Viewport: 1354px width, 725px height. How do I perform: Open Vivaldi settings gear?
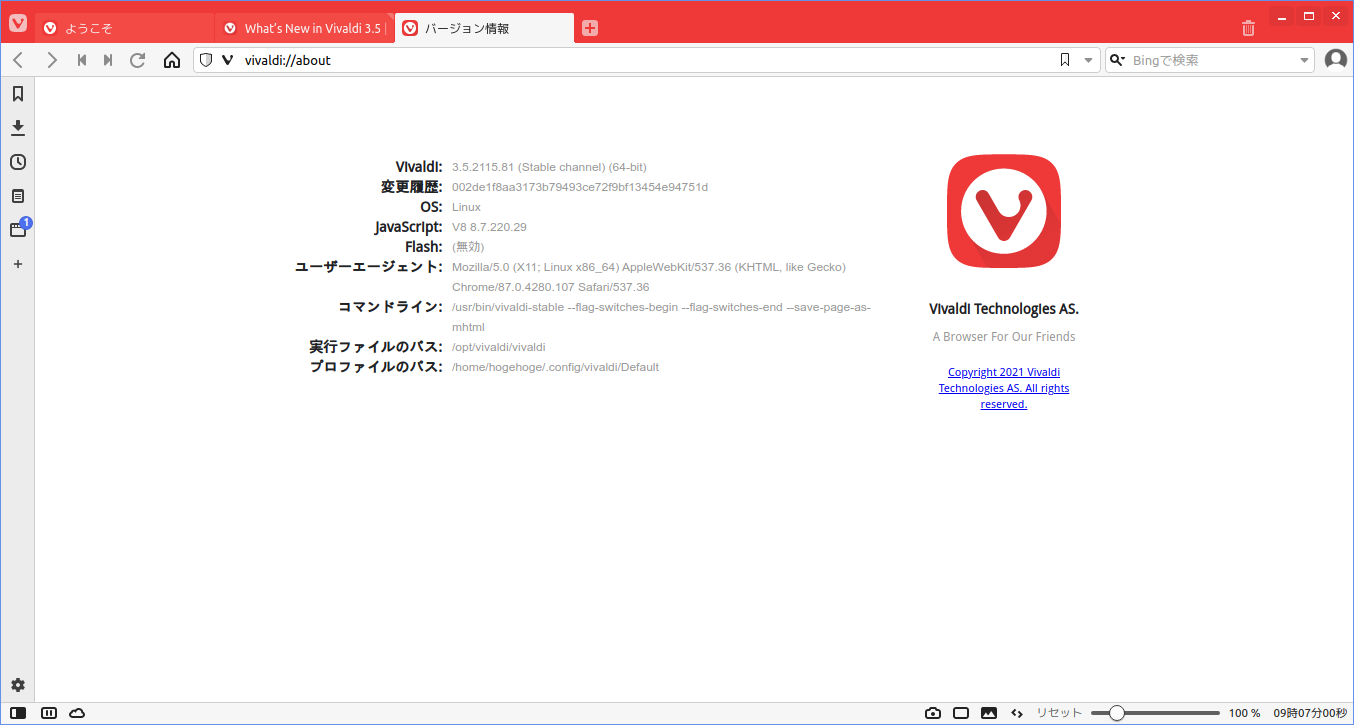tap(18, 685)
